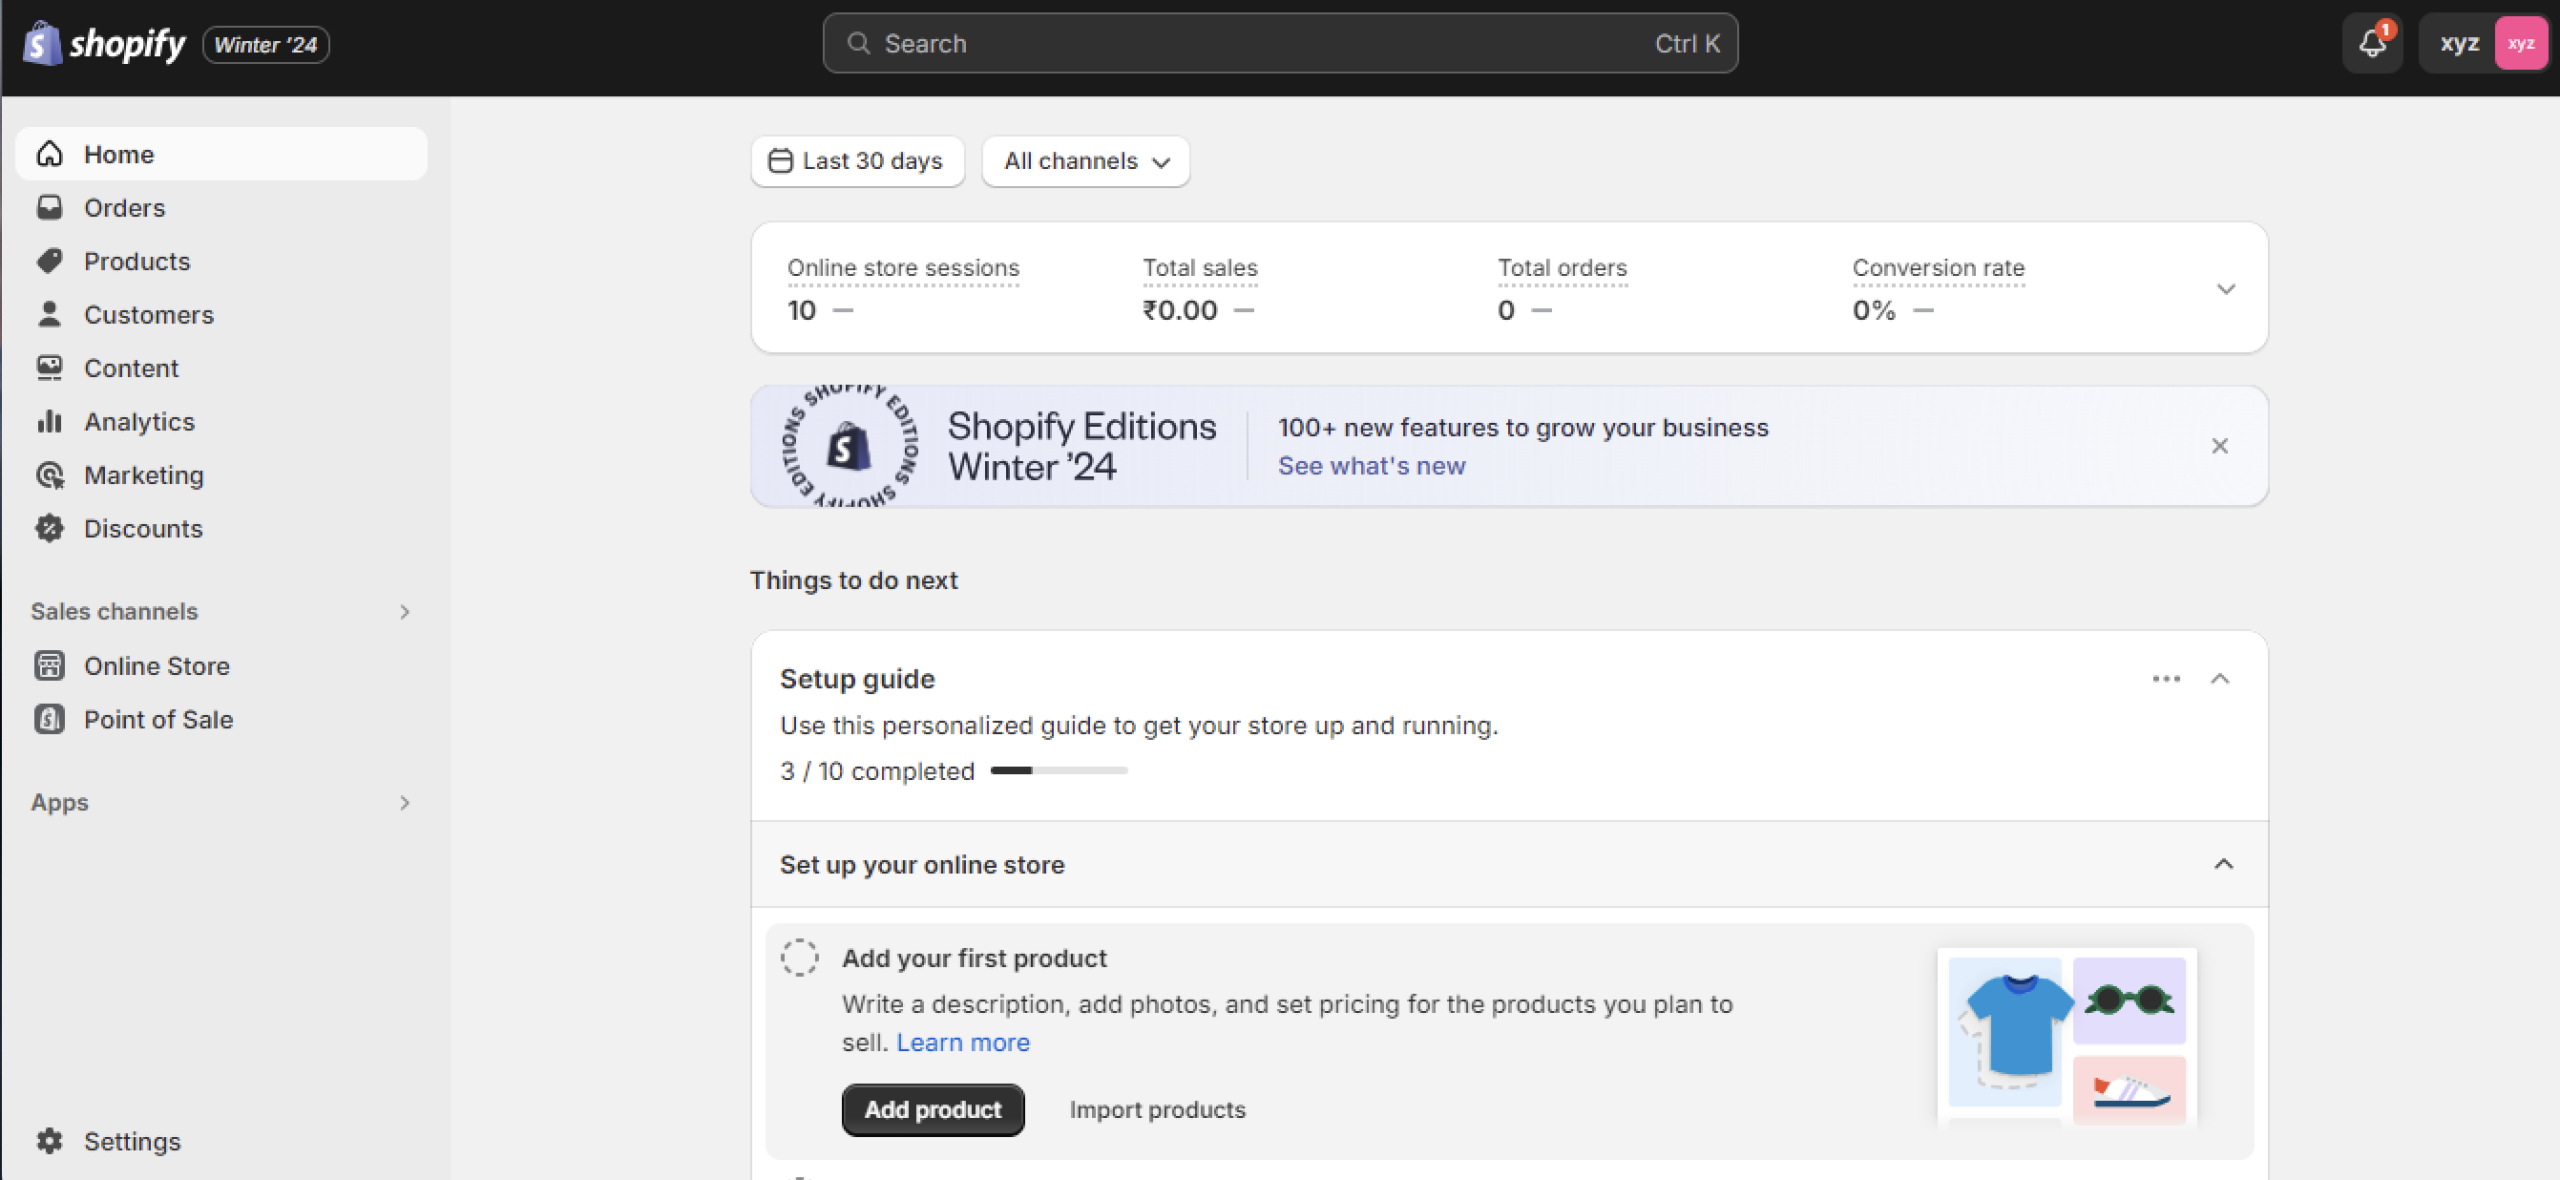Click the Orders inbox icon
This screenshot has height=1180, width=2560.
click(x=50, y=207)
